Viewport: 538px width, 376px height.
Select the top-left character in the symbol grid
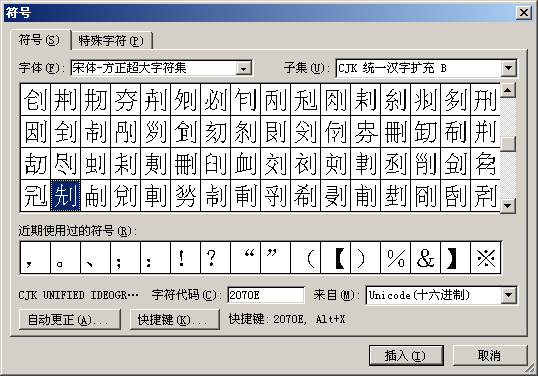[x=35, y=99]
